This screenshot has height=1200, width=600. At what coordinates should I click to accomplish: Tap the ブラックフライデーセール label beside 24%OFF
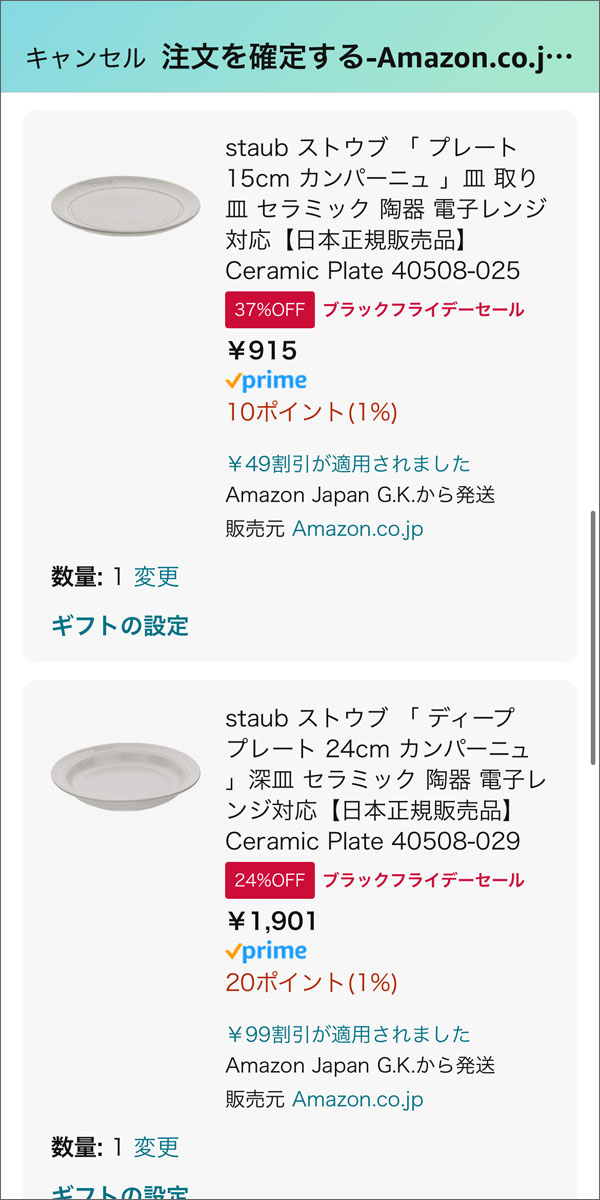[423, 880]
